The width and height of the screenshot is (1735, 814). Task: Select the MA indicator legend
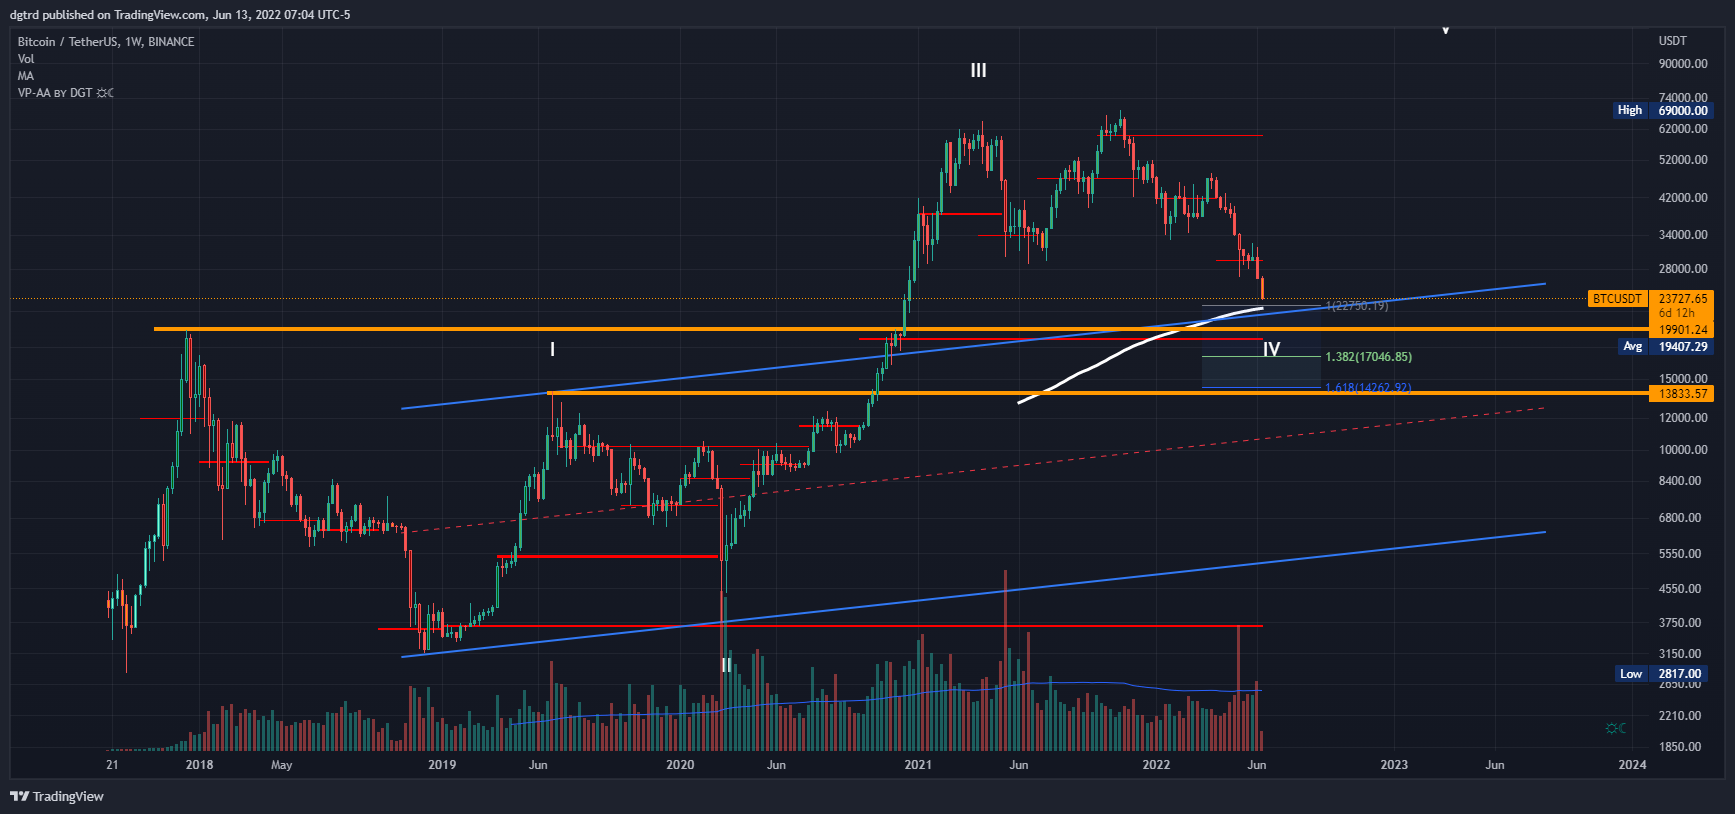[x=26, y=76]
